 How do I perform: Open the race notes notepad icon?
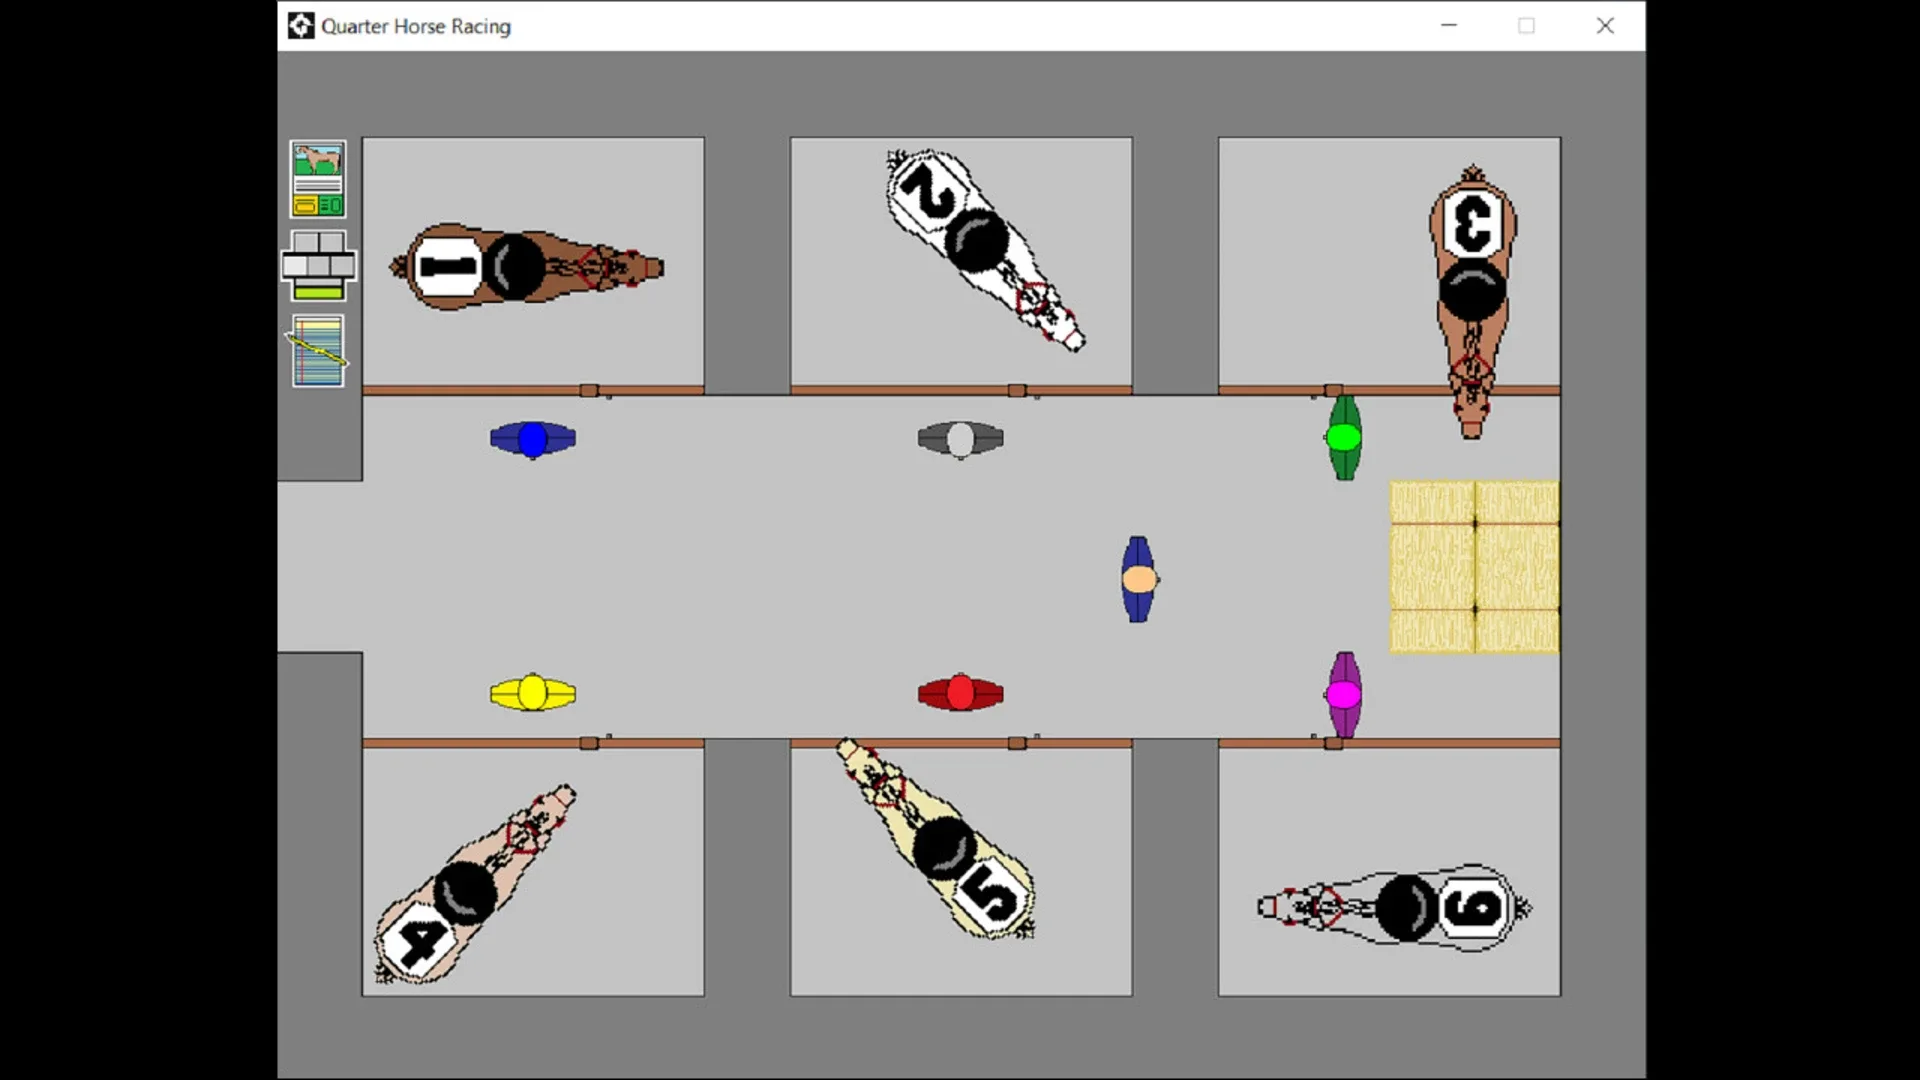click(317, 350)
